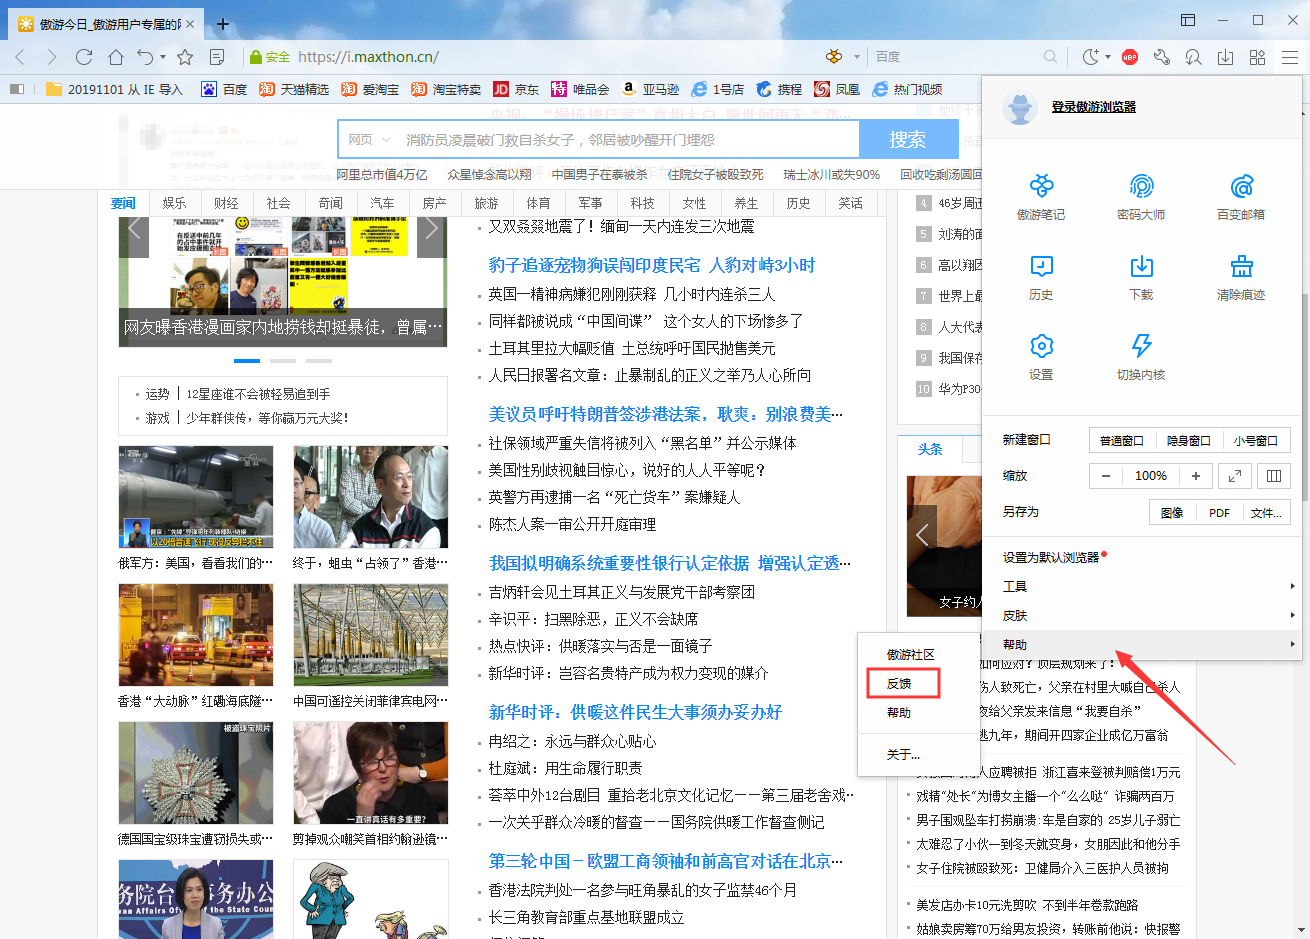Switch the browser kernel (切换内核)
Viewport: 1310px width, 939px height.
click(1141, 355)
